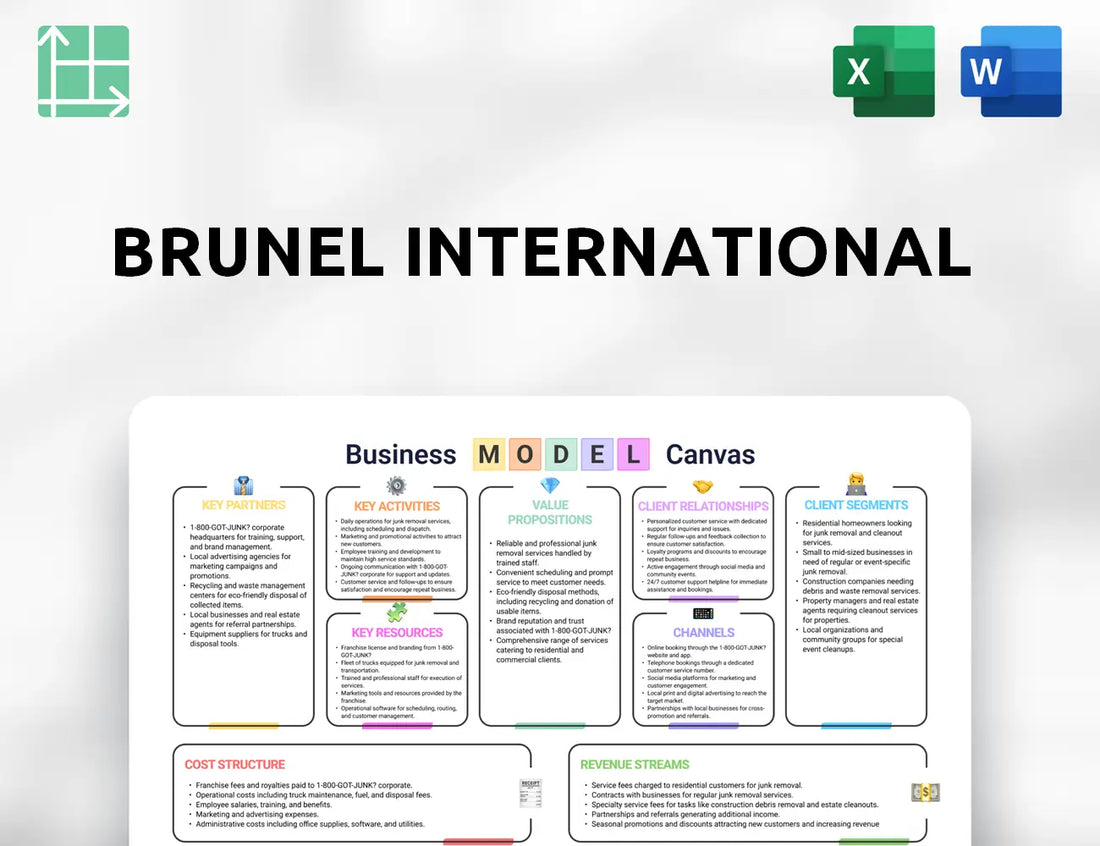The width and height of the screenshot is (1100, 846).
Task: Click the green grid logo icon
Action: [x=83, y=72]
